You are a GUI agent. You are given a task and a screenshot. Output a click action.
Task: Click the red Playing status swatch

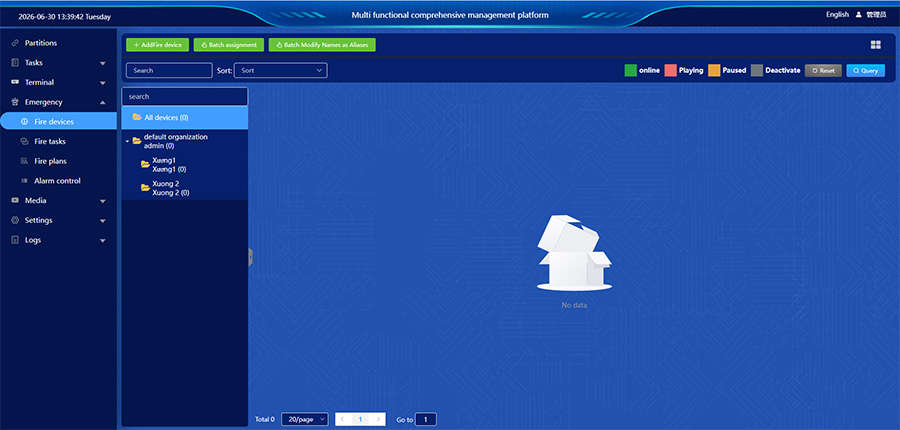(x=670, y=71)
